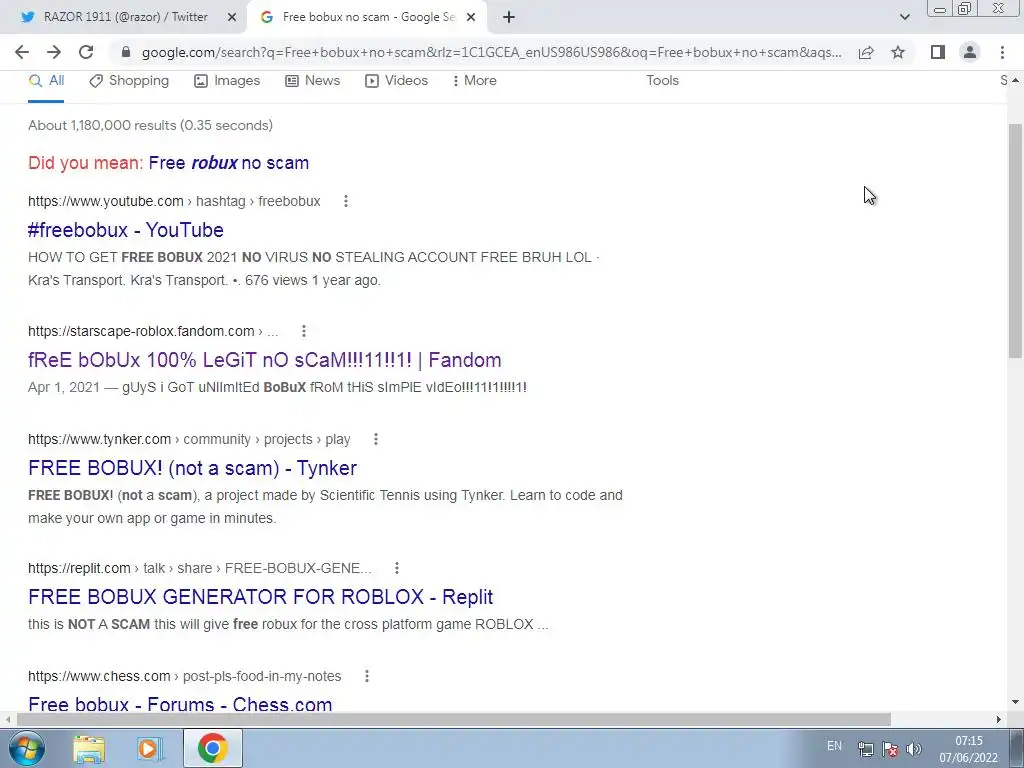Screen dimensions: 1024x768
Task: Open FREE BOBUX GENERATOR FOR ROBLOX - Replit
Action: (x=261, y=597)
